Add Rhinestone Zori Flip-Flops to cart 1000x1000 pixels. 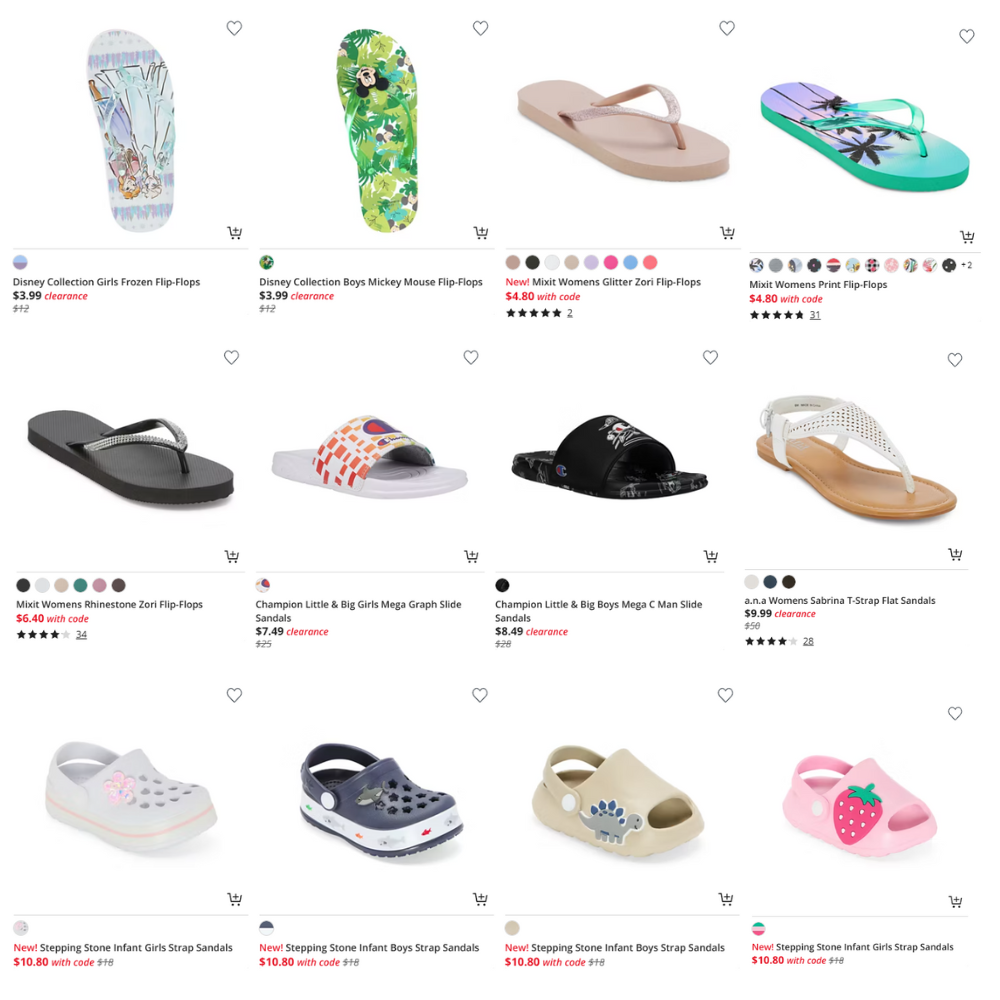tap(232, 556)
